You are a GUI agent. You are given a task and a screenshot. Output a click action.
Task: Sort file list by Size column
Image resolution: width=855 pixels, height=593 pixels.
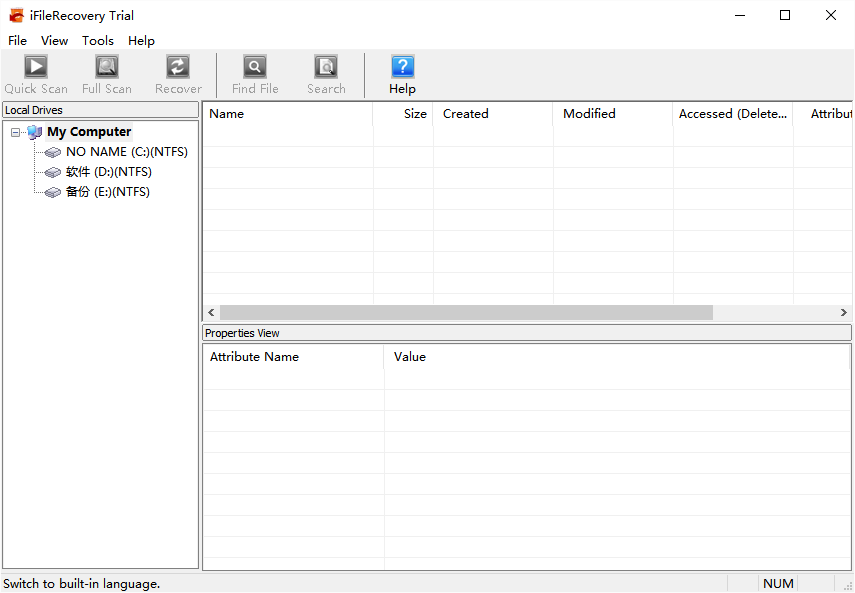pyautogui.click(x=403, y=114)
